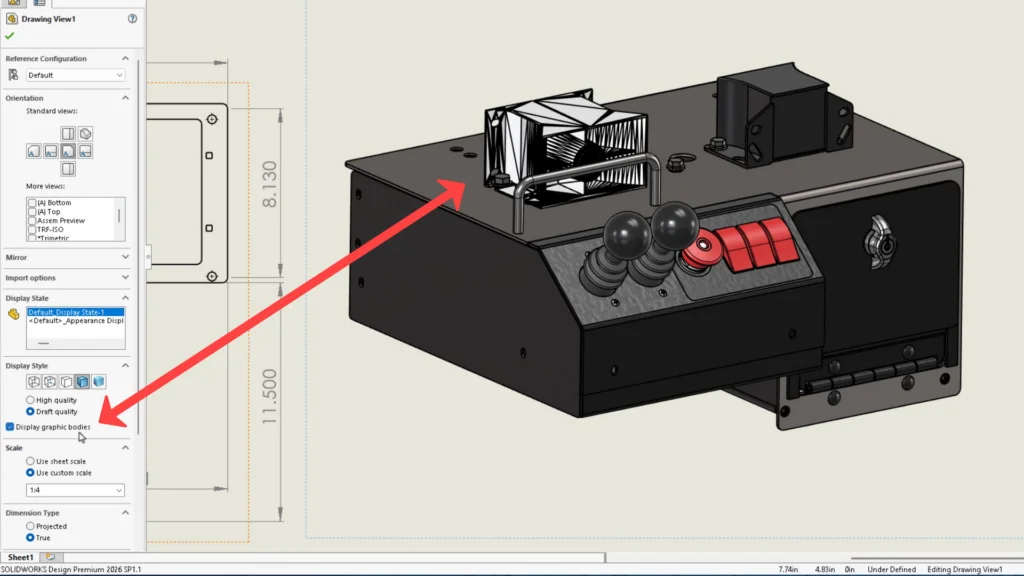Select the Isometric standard view icon
The height and width of the screenshot is (576, 1024).
[86, 133]
